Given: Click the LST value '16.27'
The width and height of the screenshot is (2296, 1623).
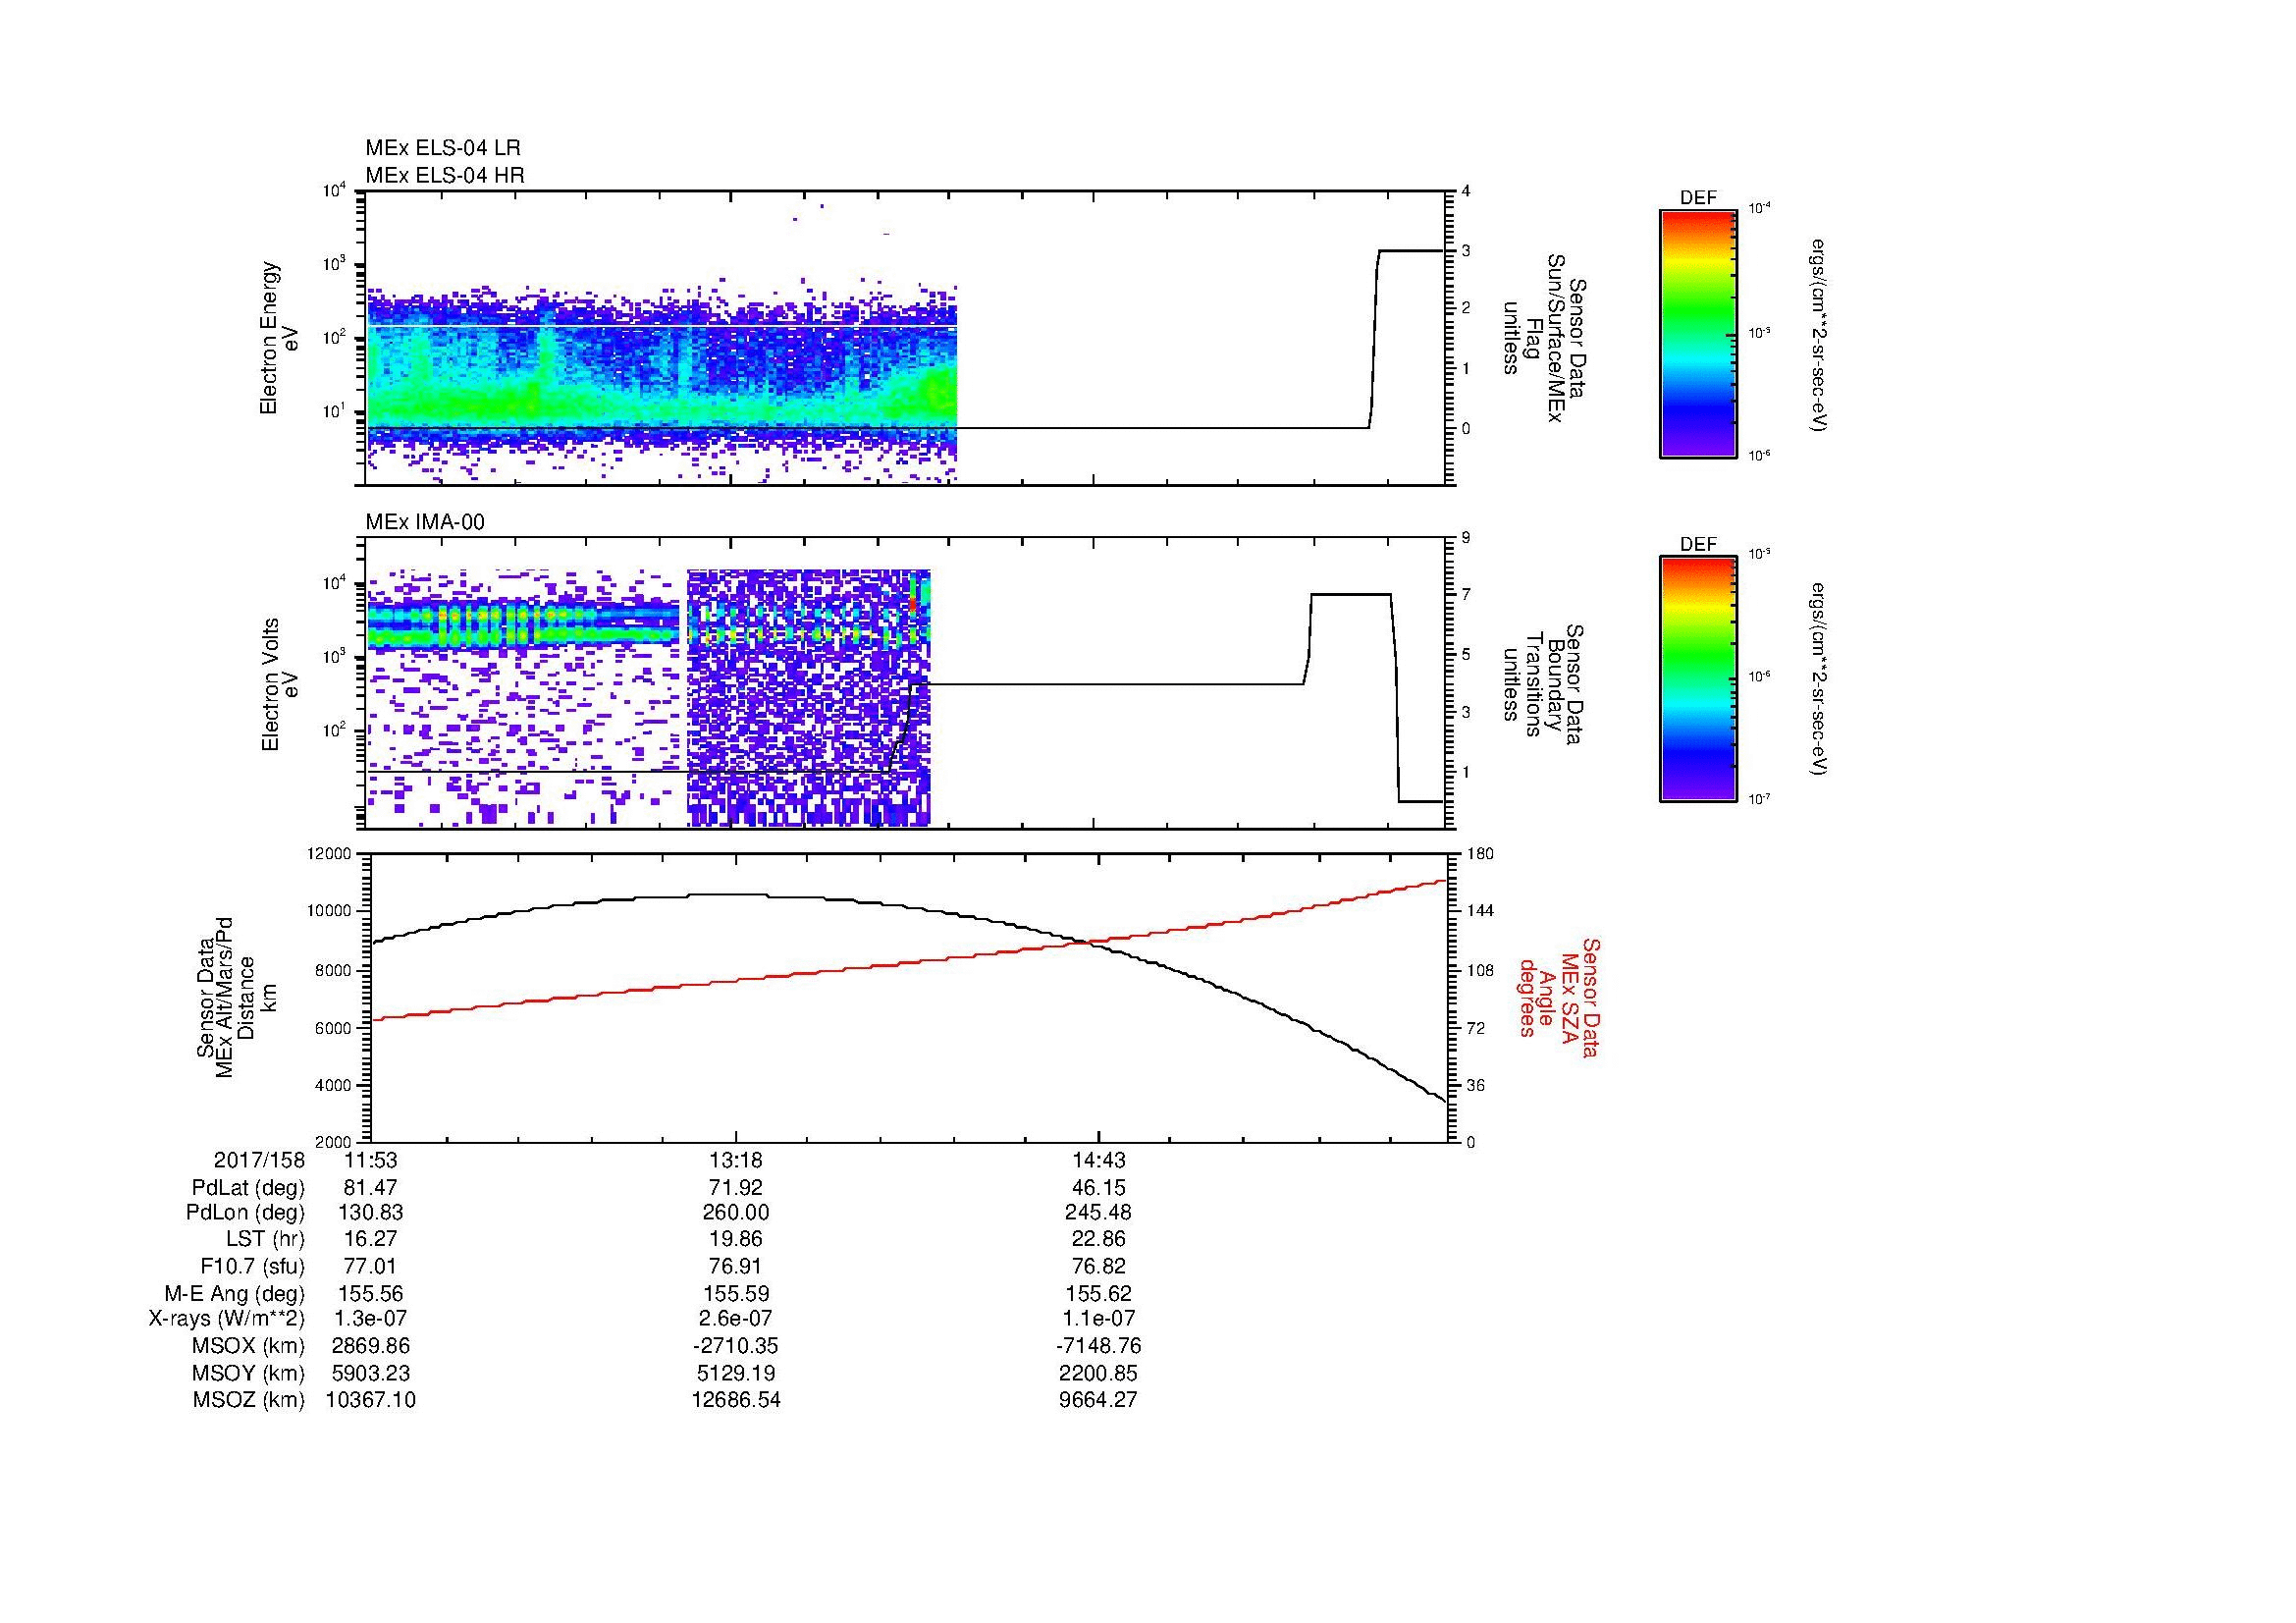Looking at the screenshot, I should (371, 1240).
